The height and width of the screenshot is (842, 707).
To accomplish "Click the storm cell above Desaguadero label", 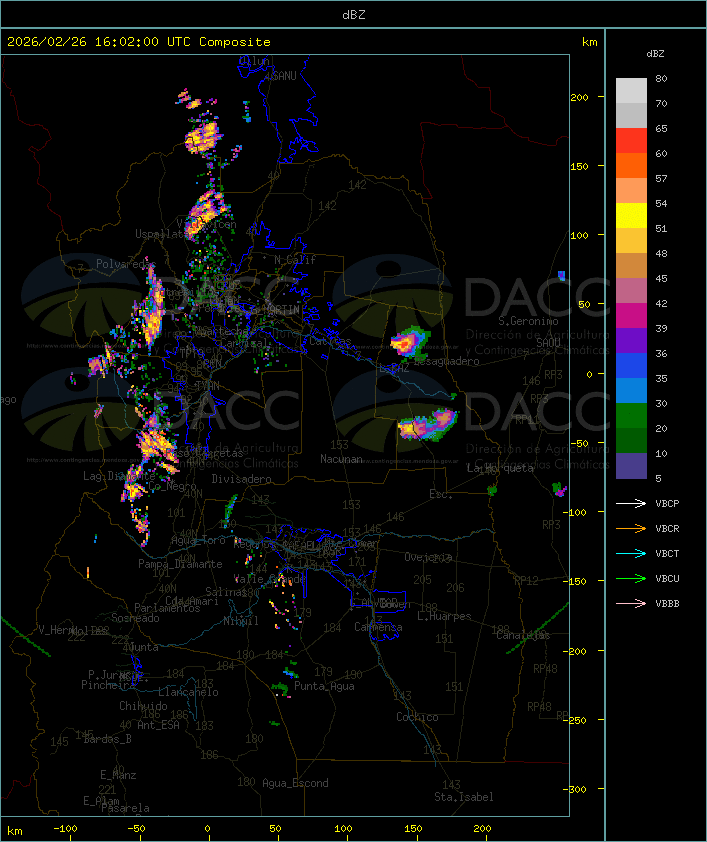I will pos(409,342).
